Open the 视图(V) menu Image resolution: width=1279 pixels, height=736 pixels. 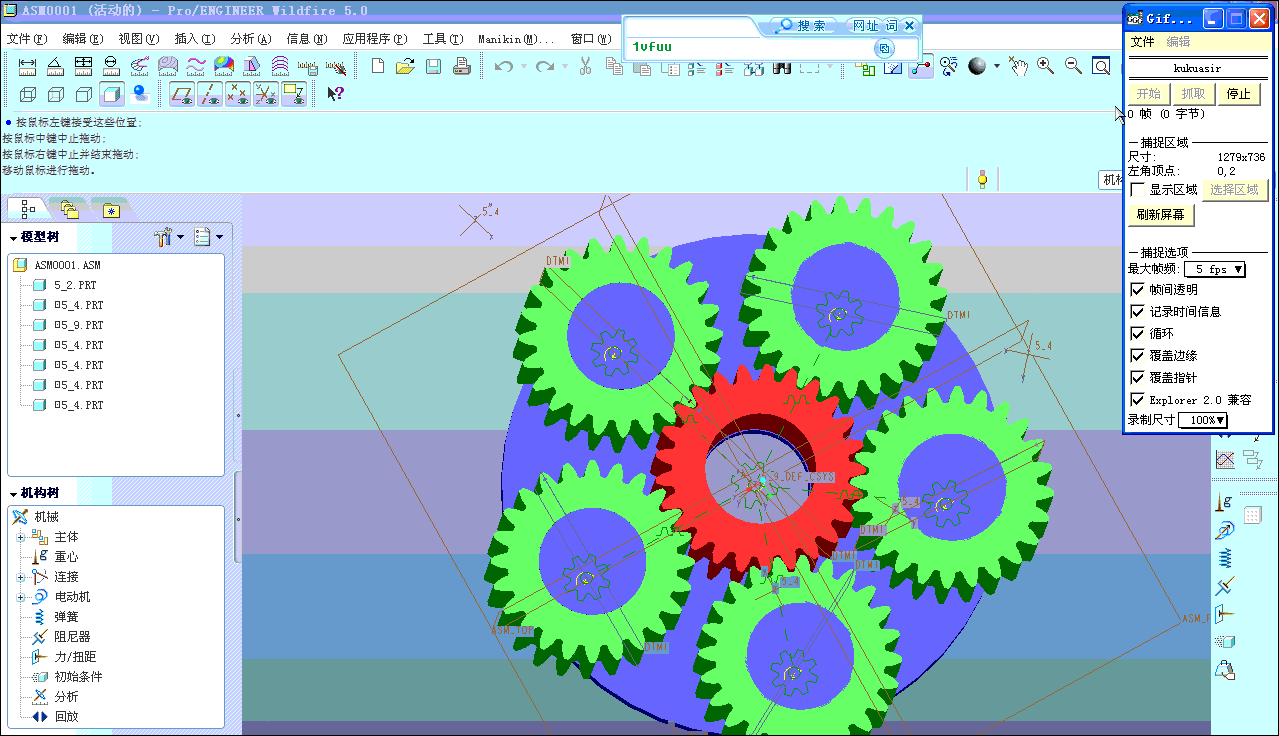tap(139, 39)
